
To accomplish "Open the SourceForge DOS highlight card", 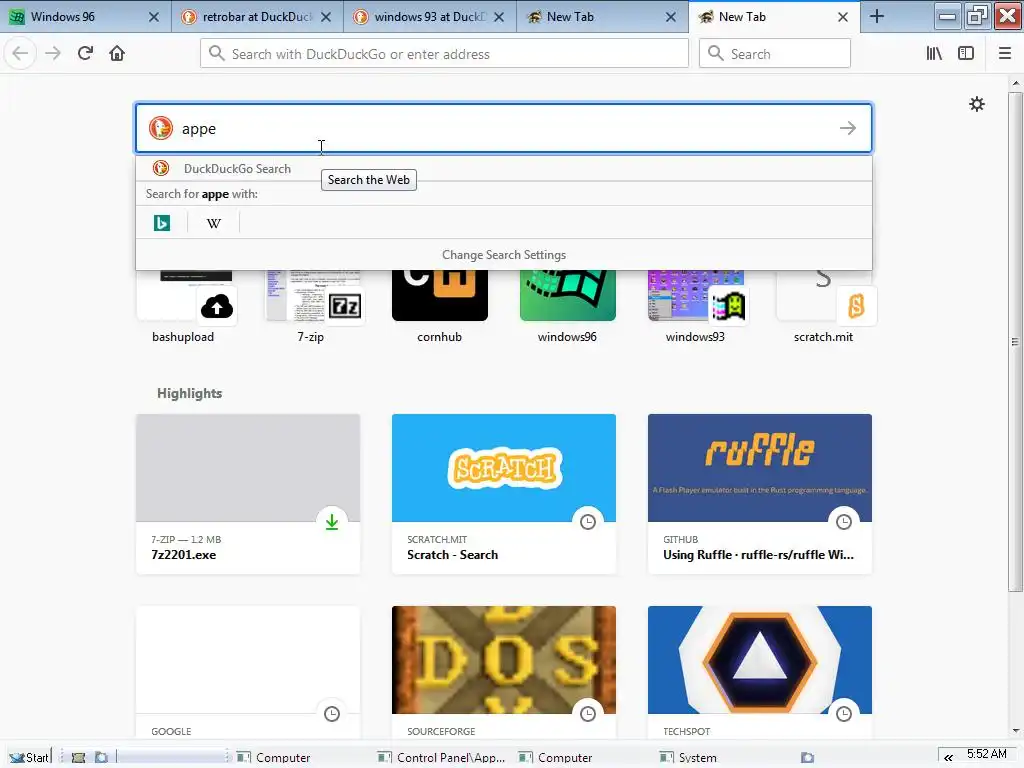I will point(504,673).
